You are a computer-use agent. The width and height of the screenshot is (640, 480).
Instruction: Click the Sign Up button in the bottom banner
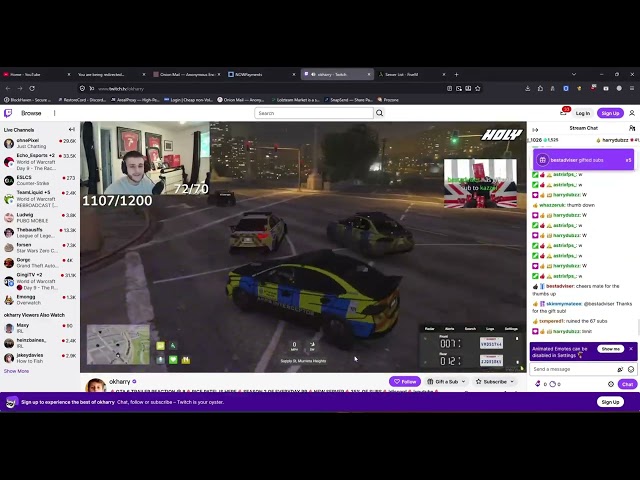coord(610,402)
